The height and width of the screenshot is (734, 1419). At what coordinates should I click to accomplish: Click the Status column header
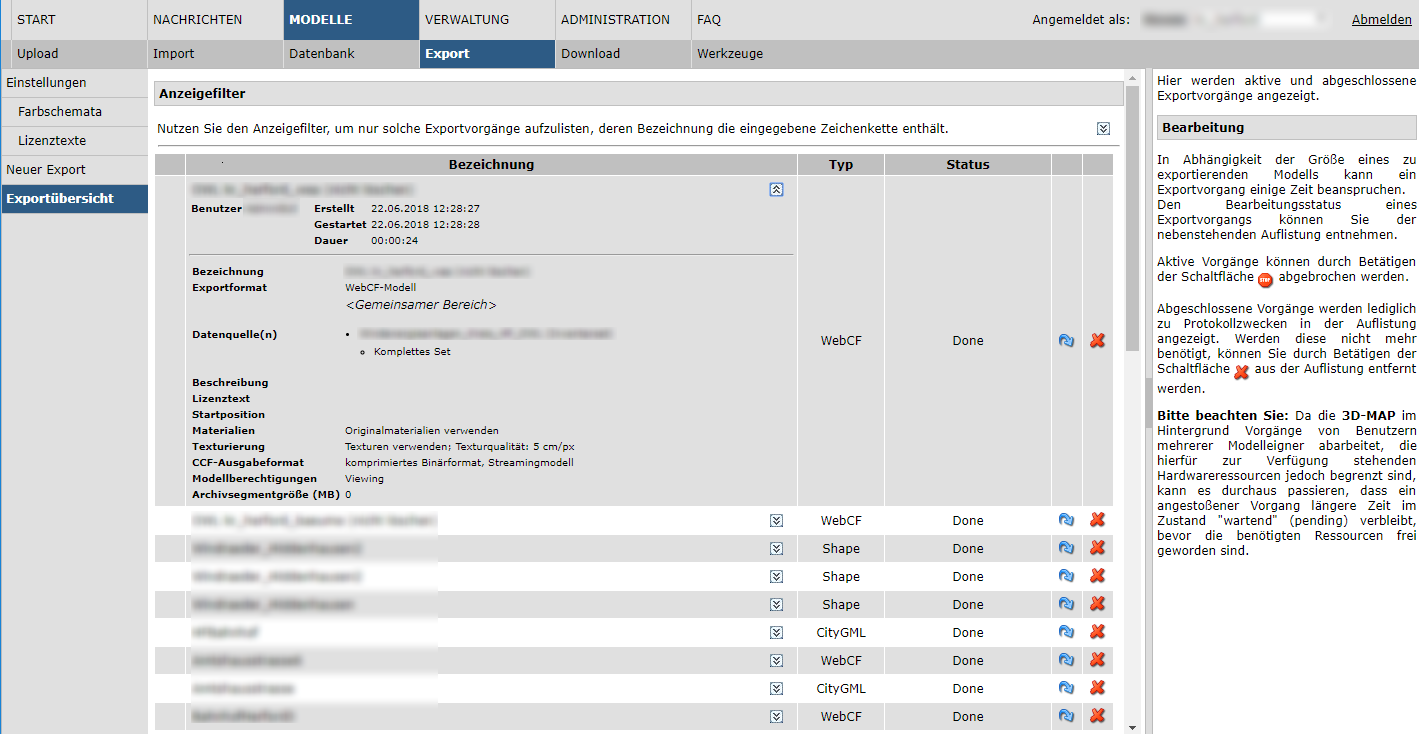tap(968, 165)
